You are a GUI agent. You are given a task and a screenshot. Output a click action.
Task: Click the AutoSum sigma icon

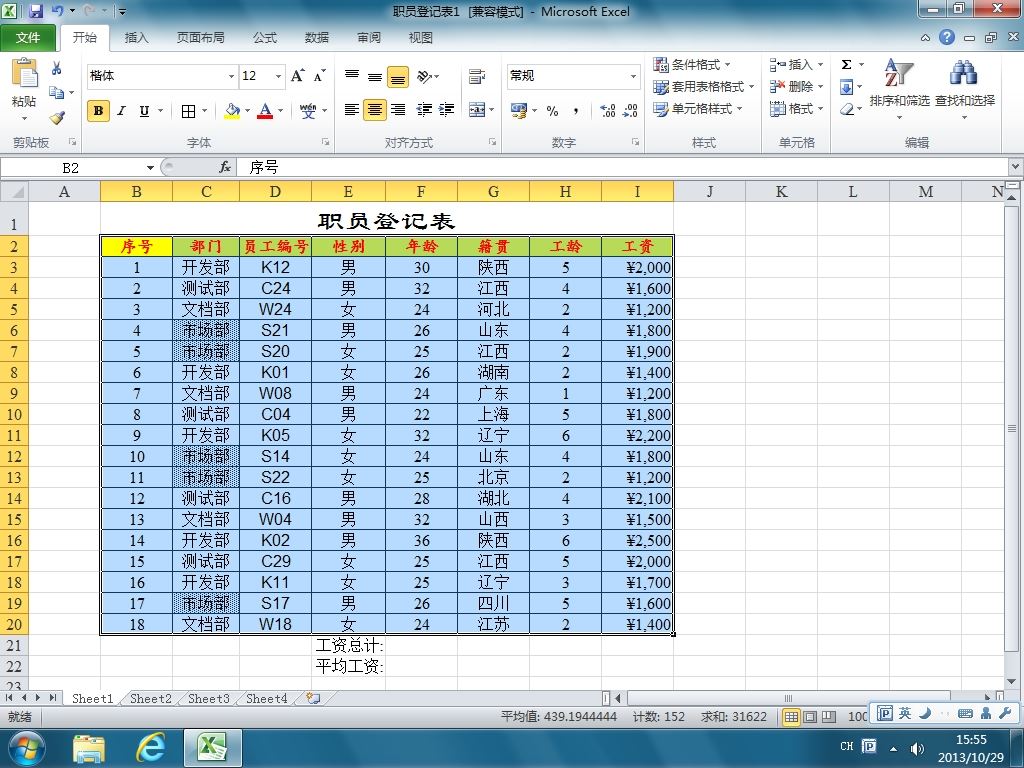pos(846,65)
